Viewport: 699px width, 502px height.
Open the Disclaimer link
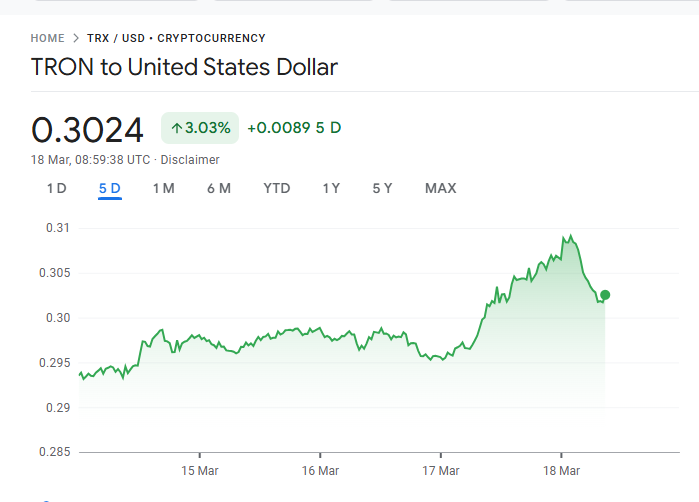pos(190,160)
